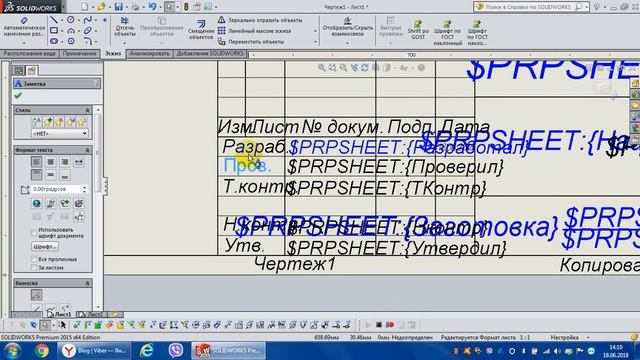Open the Анализировать tab

click(x=149, y=54)
